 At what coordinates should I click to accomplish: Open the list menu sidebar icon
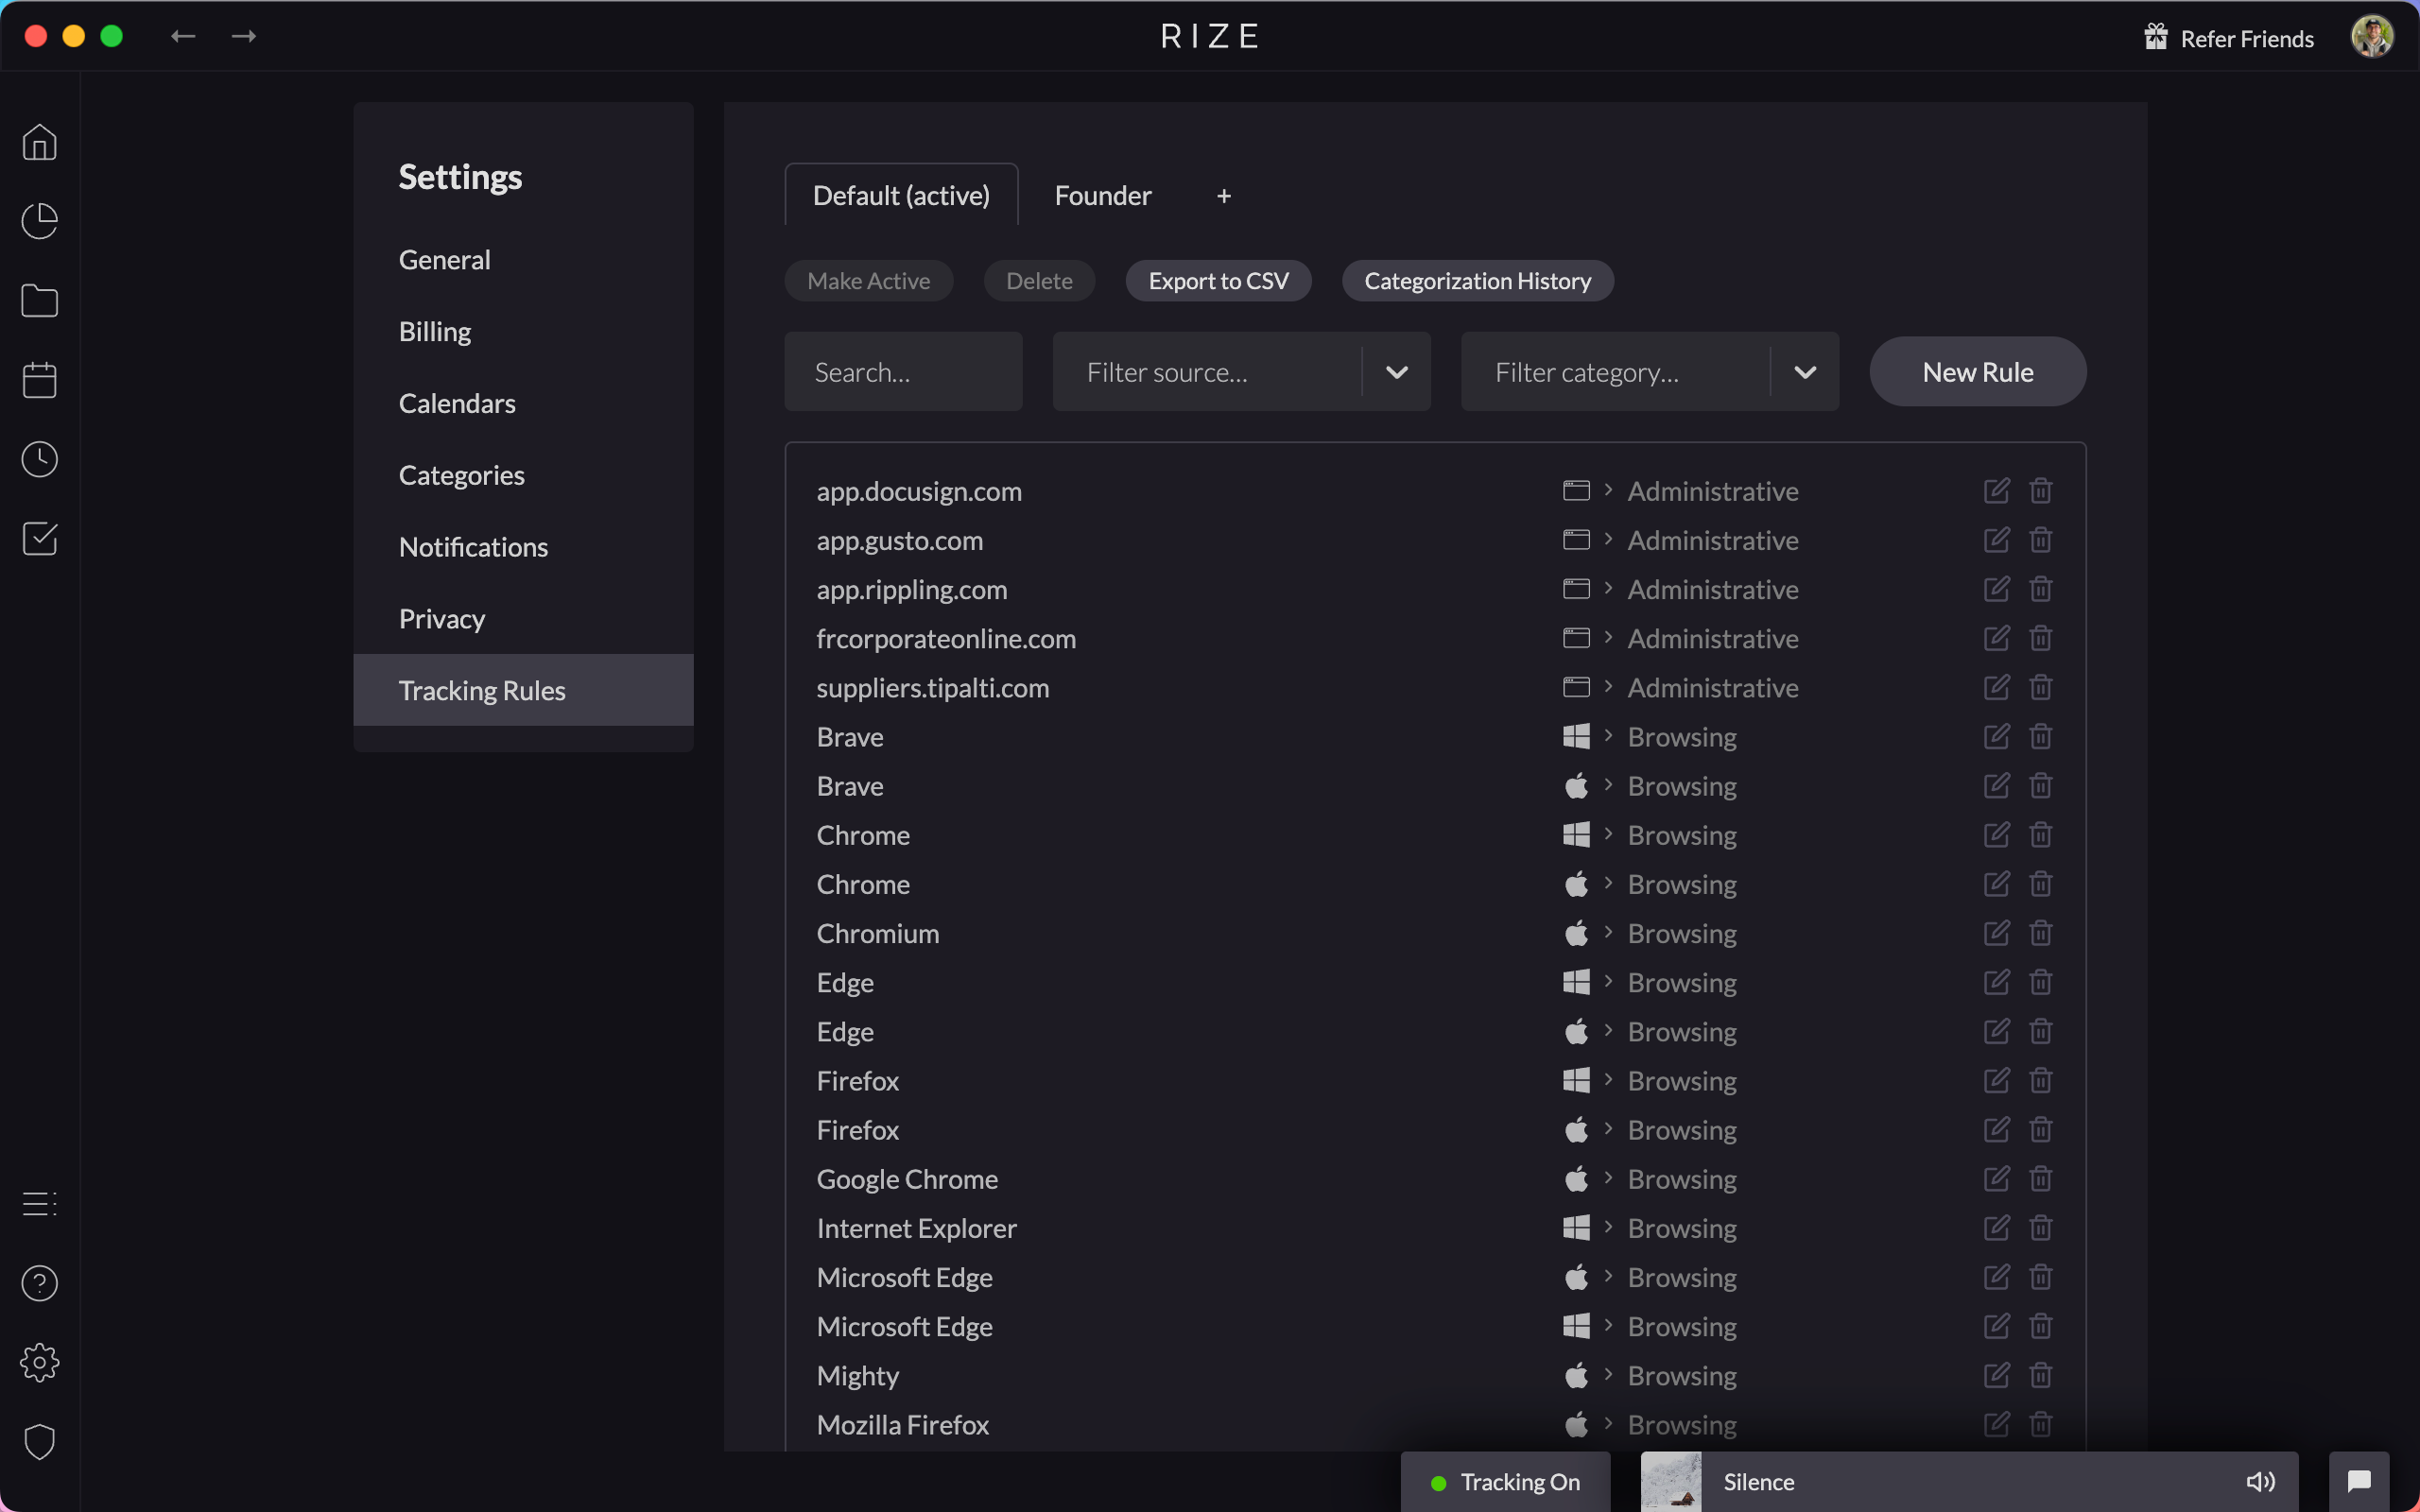pos(40,1203)
